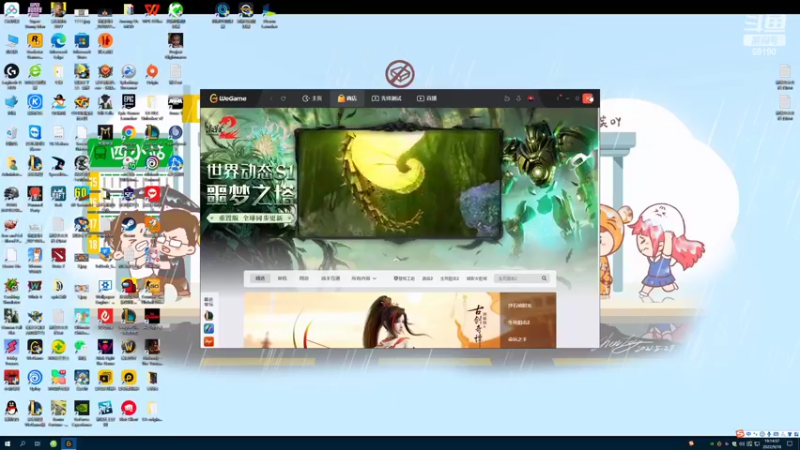Select the 单机 category tab
The height and width of the screenshot is (450, 800).
(282, 279)
